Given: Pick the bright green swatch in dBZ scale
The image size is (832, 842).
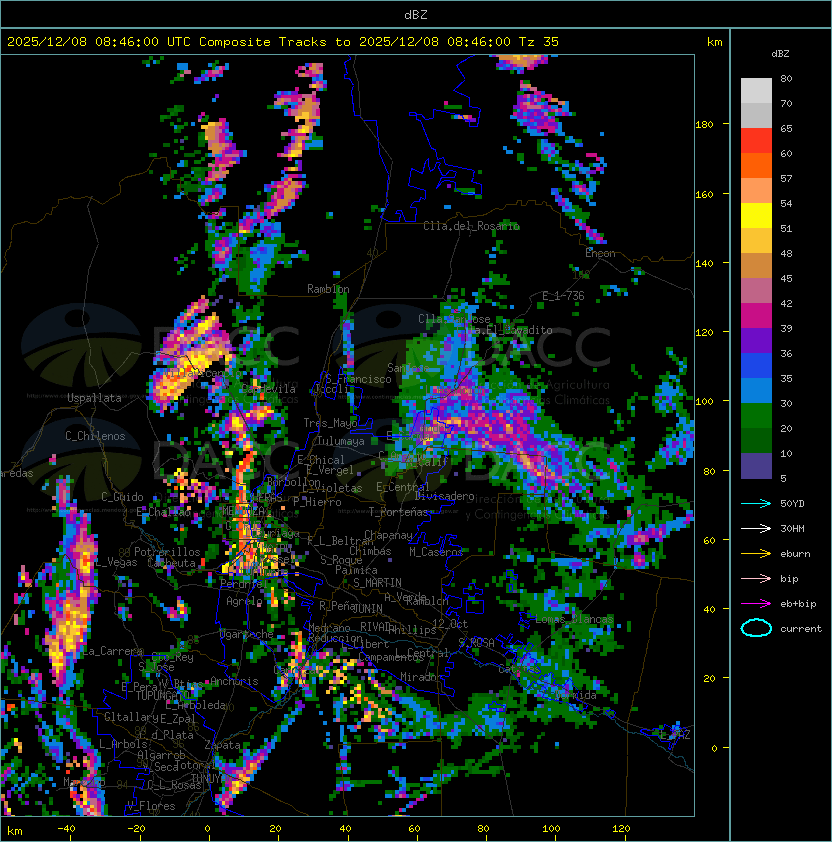Looking at the screenshot, I should (756, 416).
